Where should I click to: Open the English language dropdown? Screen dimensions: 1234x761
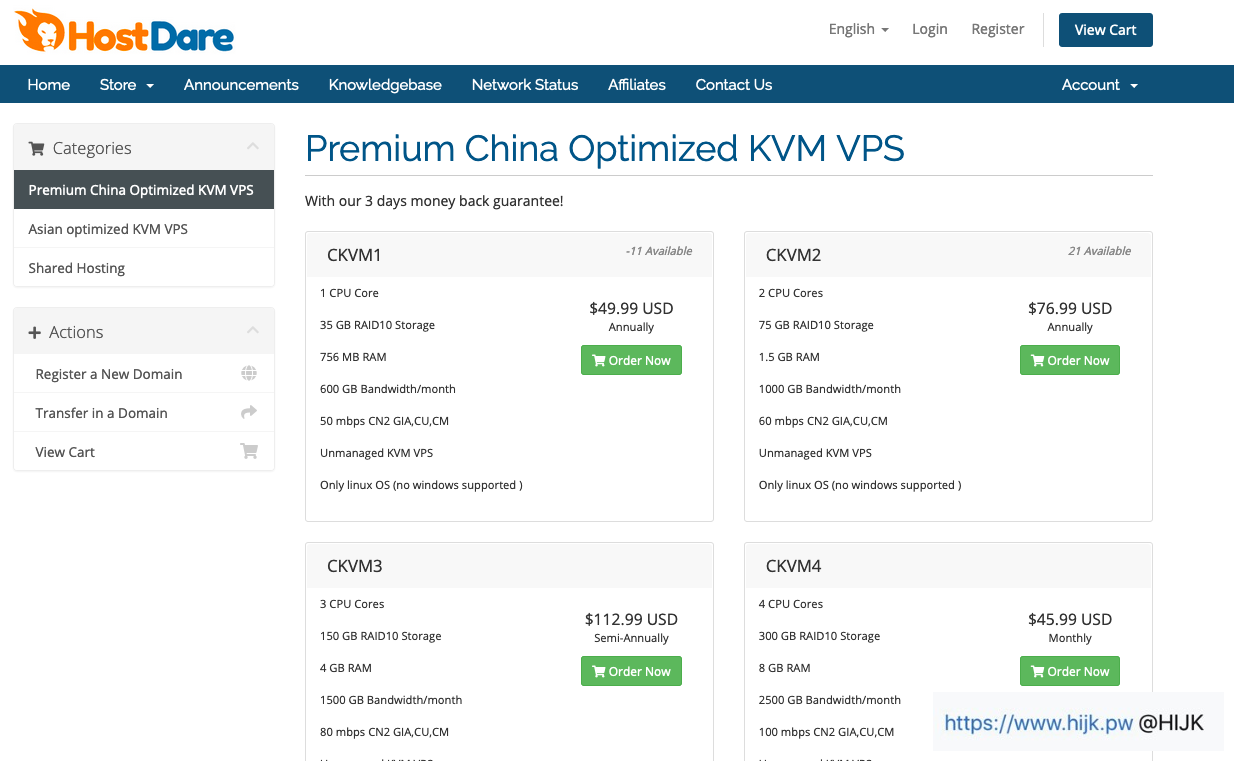pyautogui.click(x=858, y=29)
